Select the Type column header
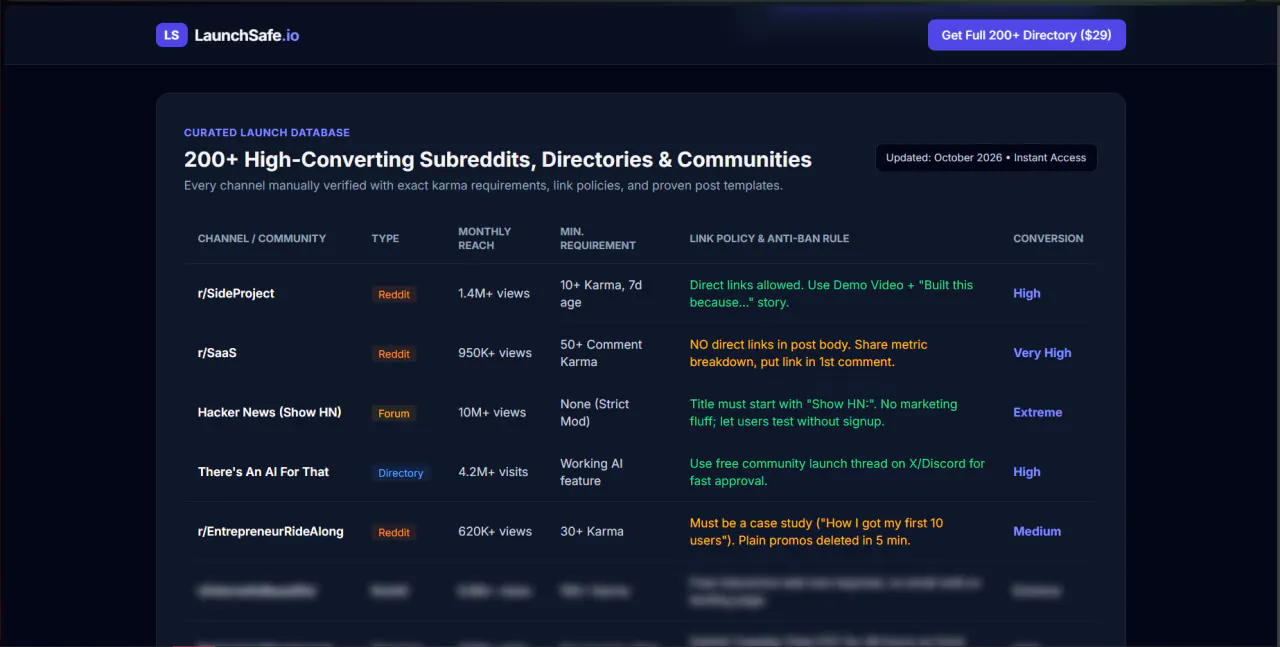The image size is (1280, 647). tap(385, 239)
